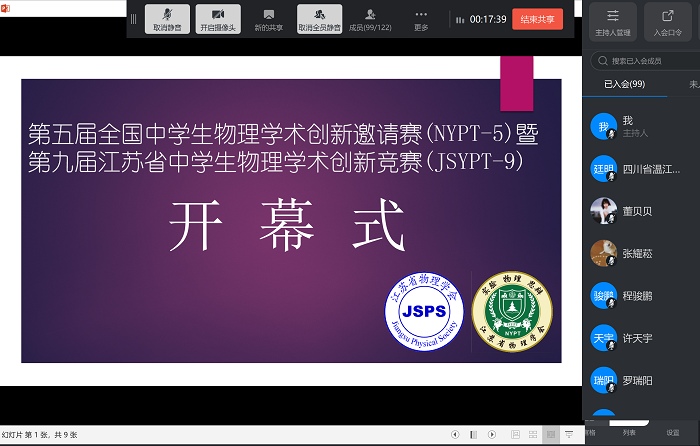Click the 开幕式 slide title text
This screenshot has width=700, height=446.
click(x=288, y=226)
